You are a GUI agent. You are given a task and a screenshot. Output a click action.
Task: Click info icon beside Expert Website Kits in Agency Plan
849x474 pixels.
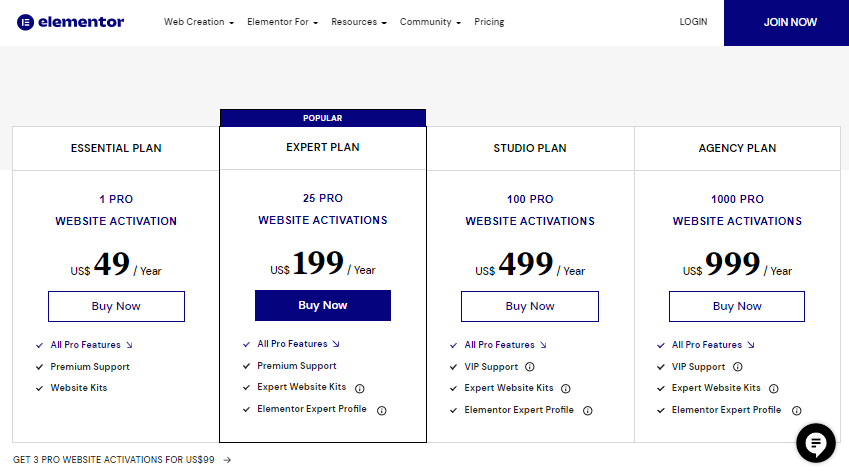[x=774, y=388]
